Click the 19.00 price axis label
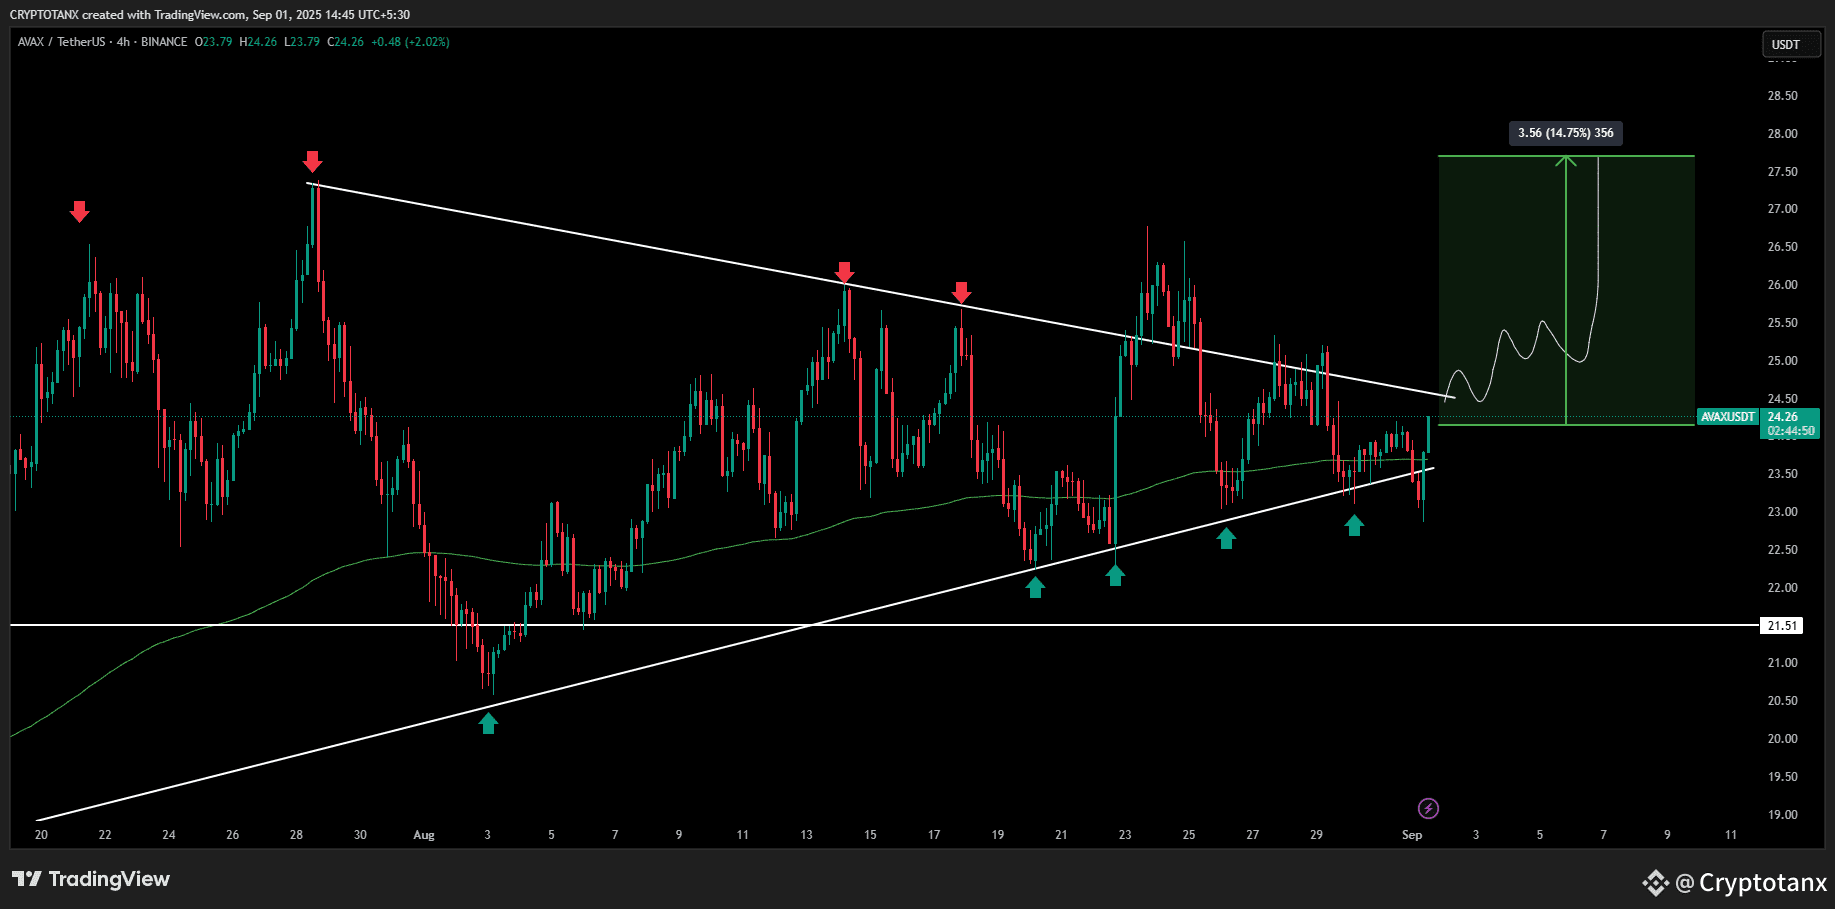The image size is (1835, 909). coord(1782,815)
